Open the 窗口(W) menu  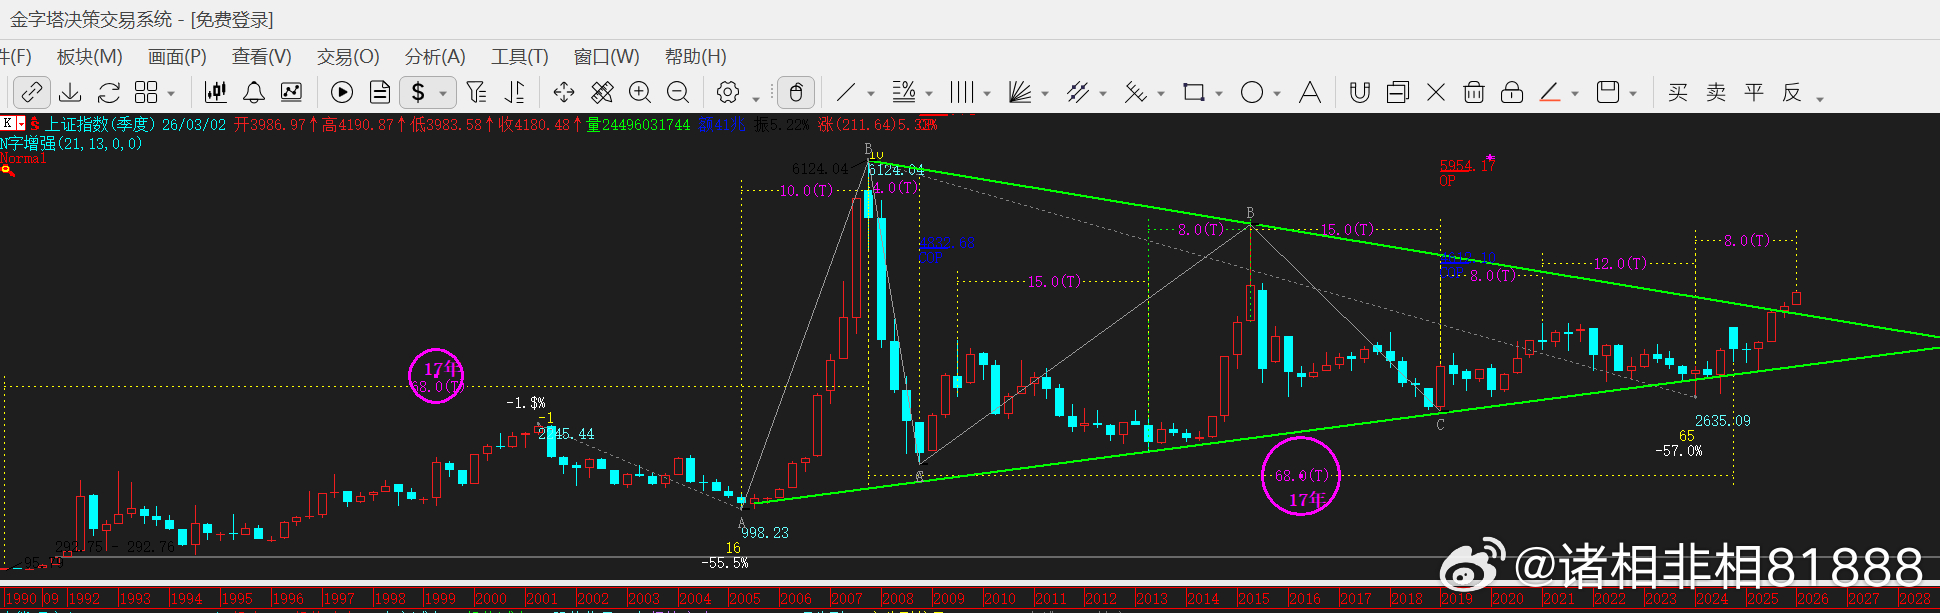607,57
